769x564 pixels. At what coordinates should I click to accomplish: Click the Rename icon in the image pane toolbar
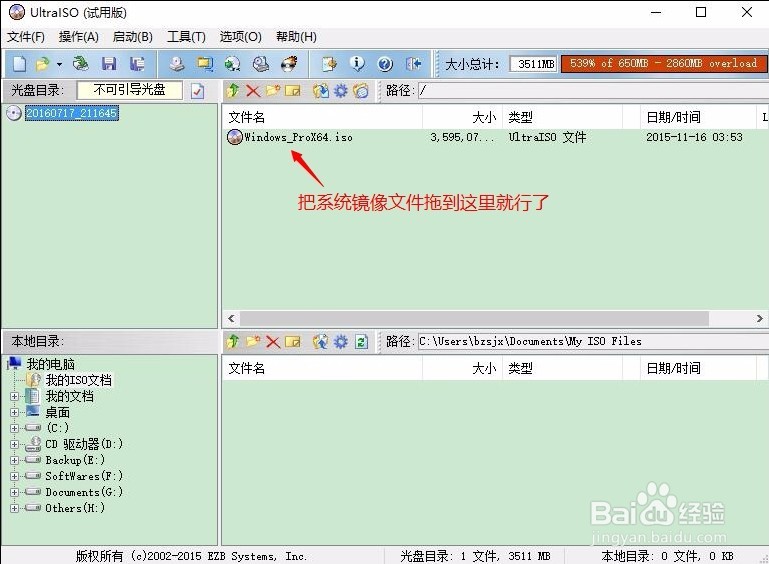(x=293, y=91)
